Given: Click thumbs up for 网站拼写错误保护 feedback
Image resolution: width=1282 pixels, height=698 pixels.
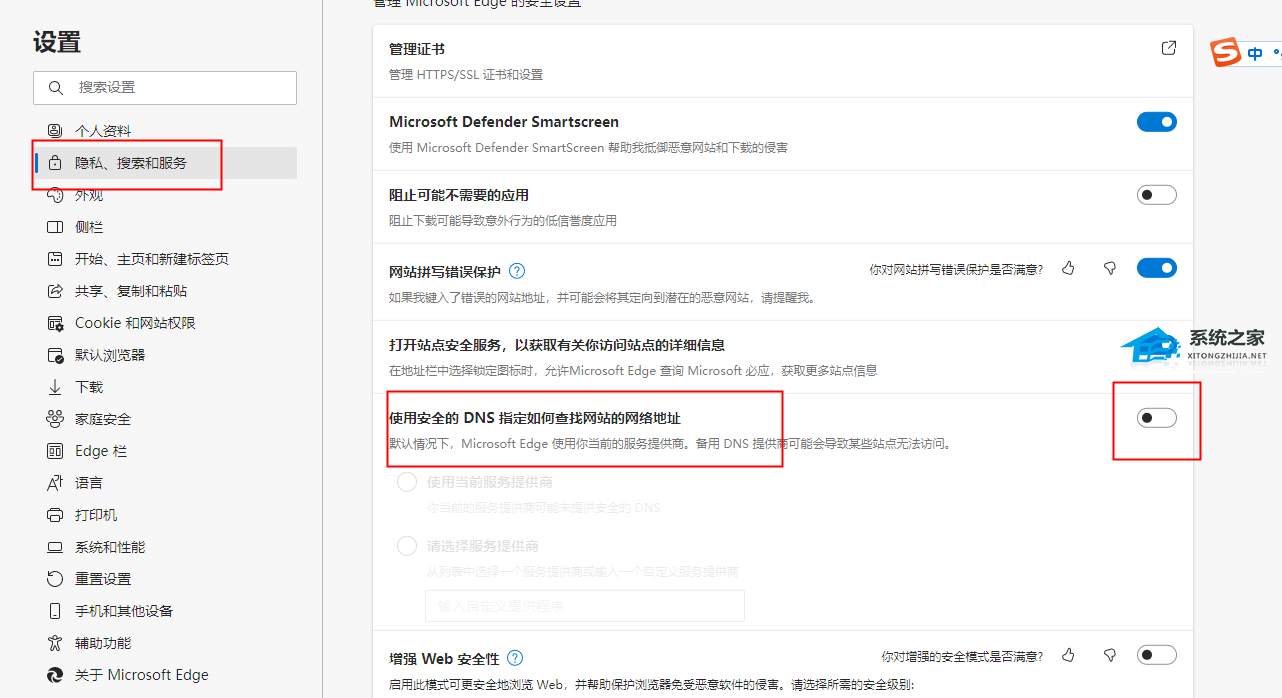Looking at the screenshot, I should (1068, 268).
